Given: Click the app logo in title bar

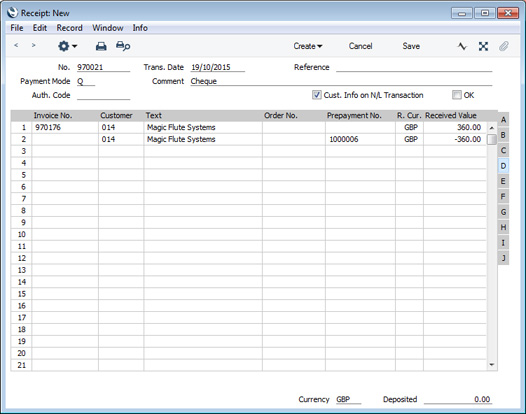Looking at the screenshot, I should click(12, 13).
